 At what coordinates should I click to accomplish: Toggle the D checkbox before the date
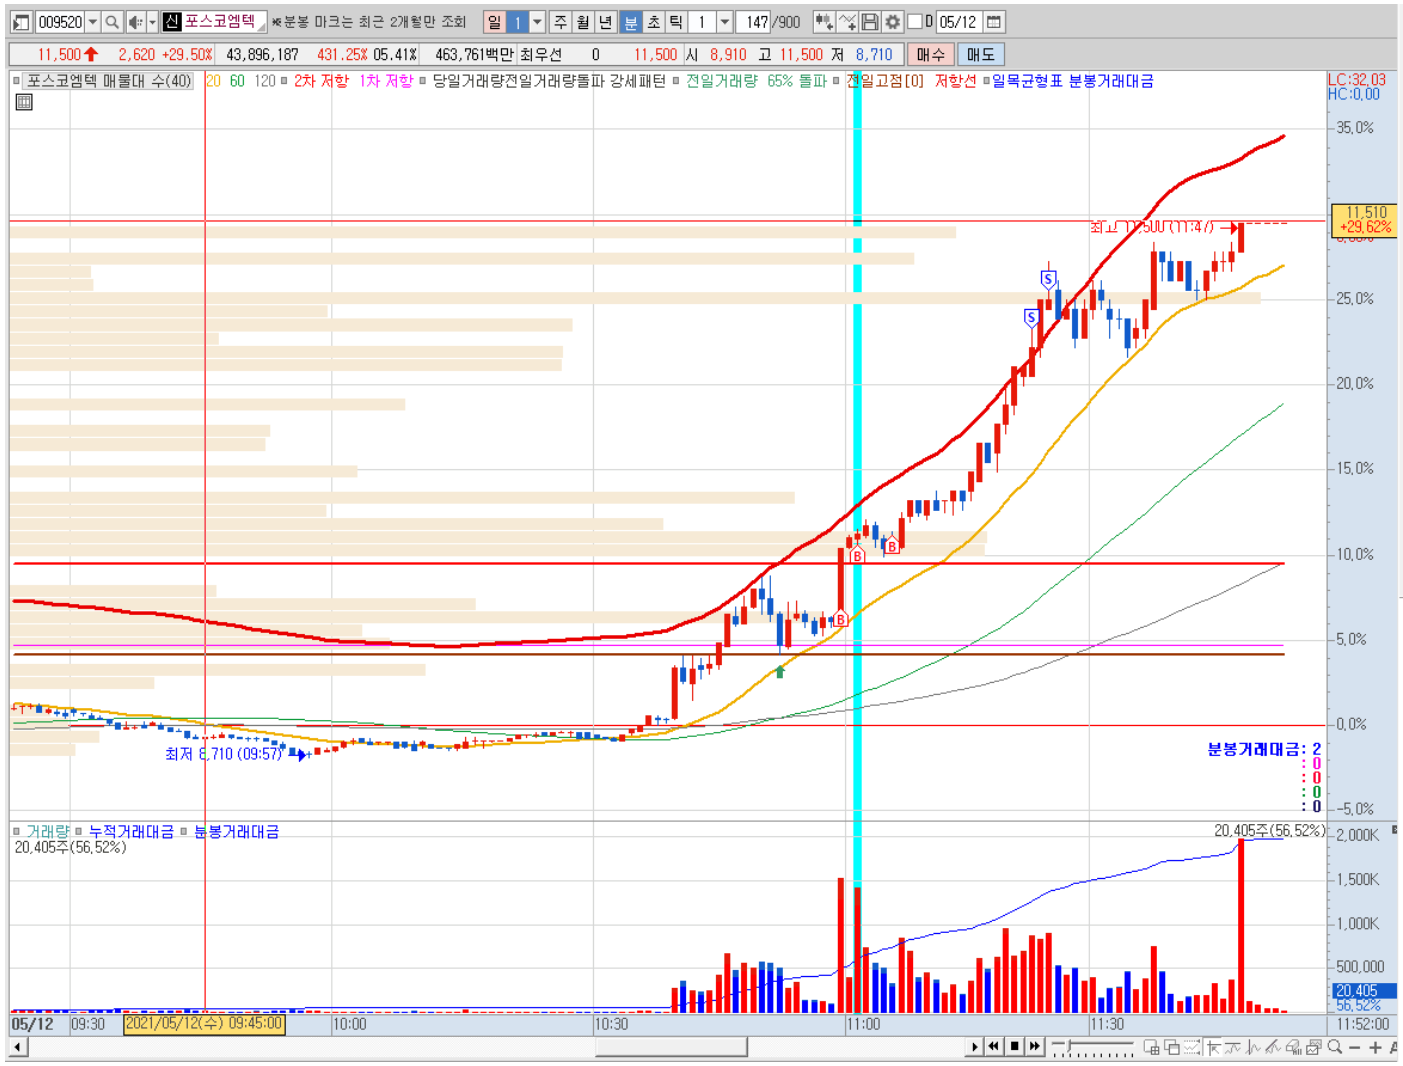tap(913, 22)
